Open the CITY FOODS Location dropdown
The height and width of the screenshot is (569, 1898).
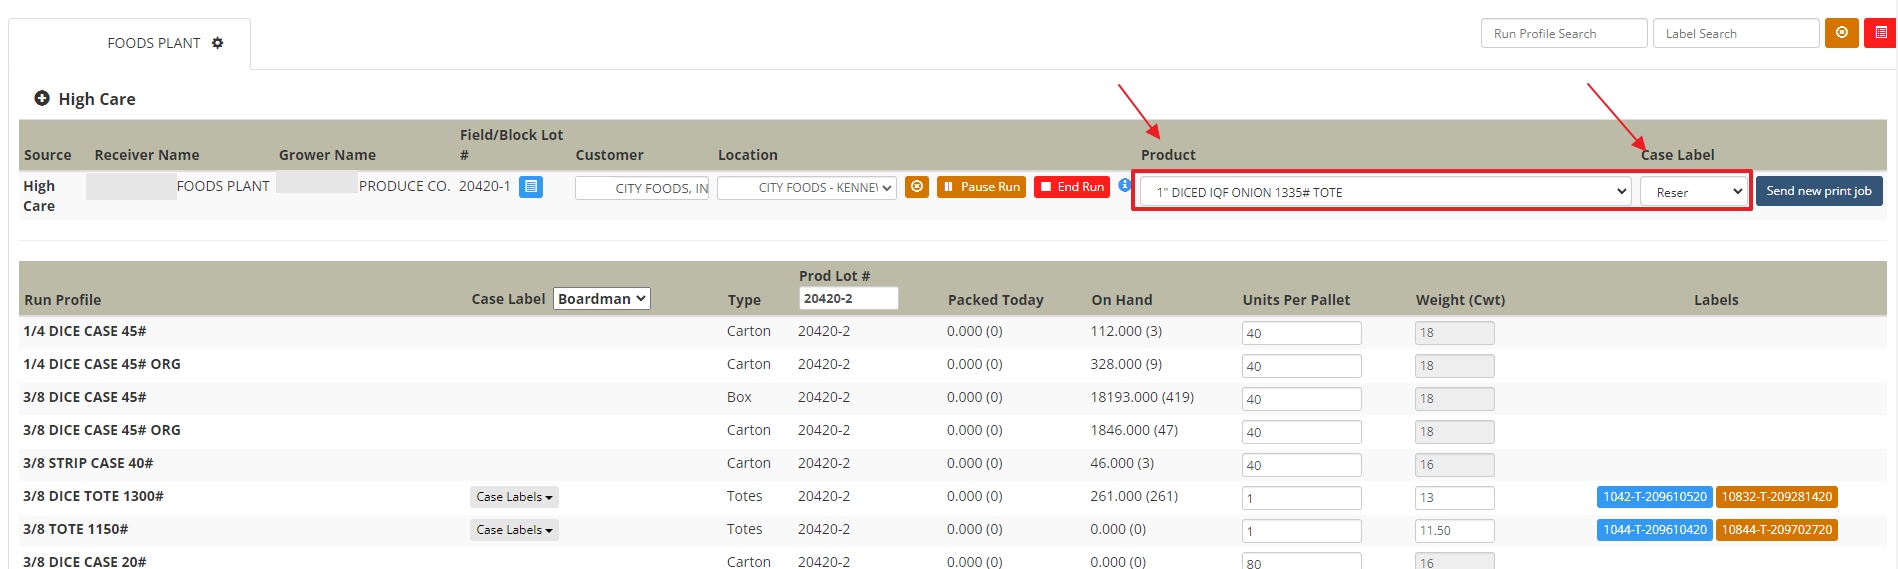point(806,188)
